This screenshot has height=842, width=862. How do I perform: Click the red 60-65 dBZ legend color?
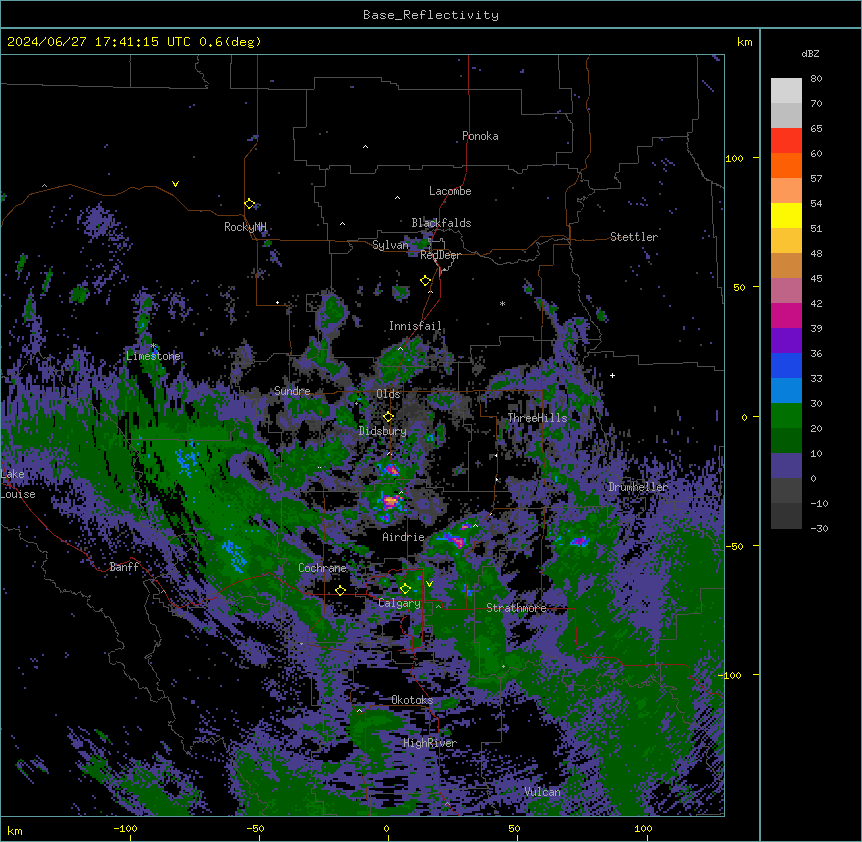point(786,141)
